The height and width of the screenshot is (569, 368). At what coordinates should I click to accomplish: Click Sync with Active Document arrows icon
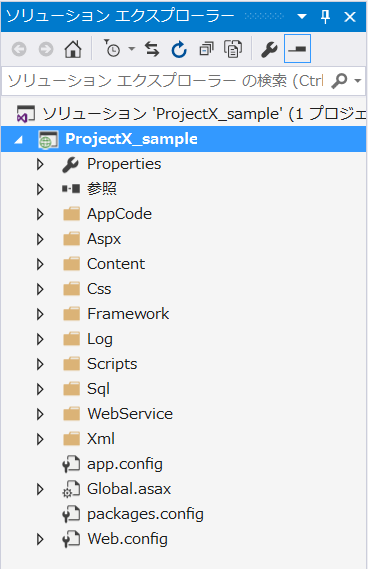point(152,49)
